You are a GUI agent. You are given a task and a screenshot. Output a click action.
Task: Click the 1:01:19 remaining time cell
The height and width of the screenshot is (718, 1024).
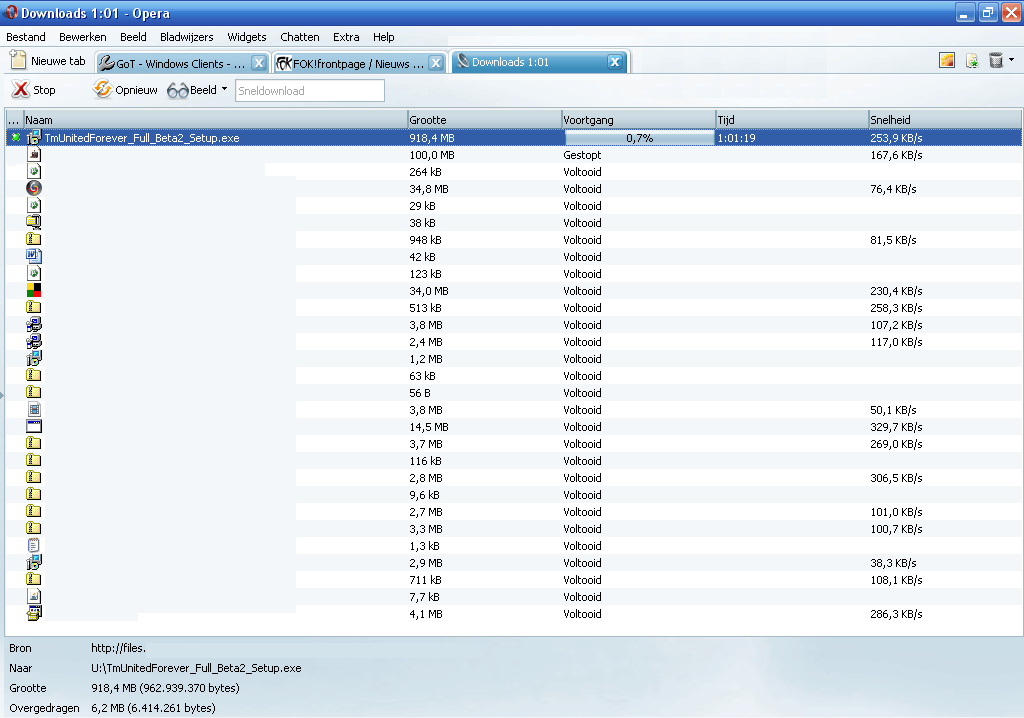click(737, 139)
